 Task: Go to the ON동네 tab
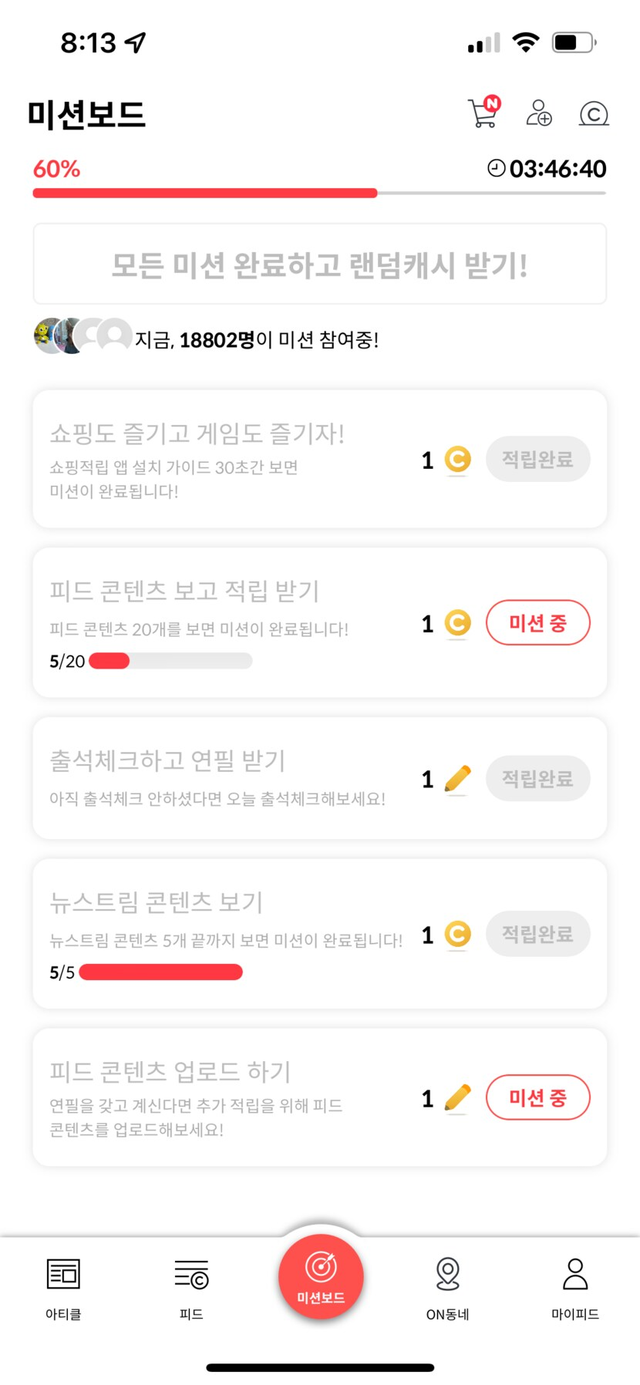pyautogui.click(x=447, y=1289)
